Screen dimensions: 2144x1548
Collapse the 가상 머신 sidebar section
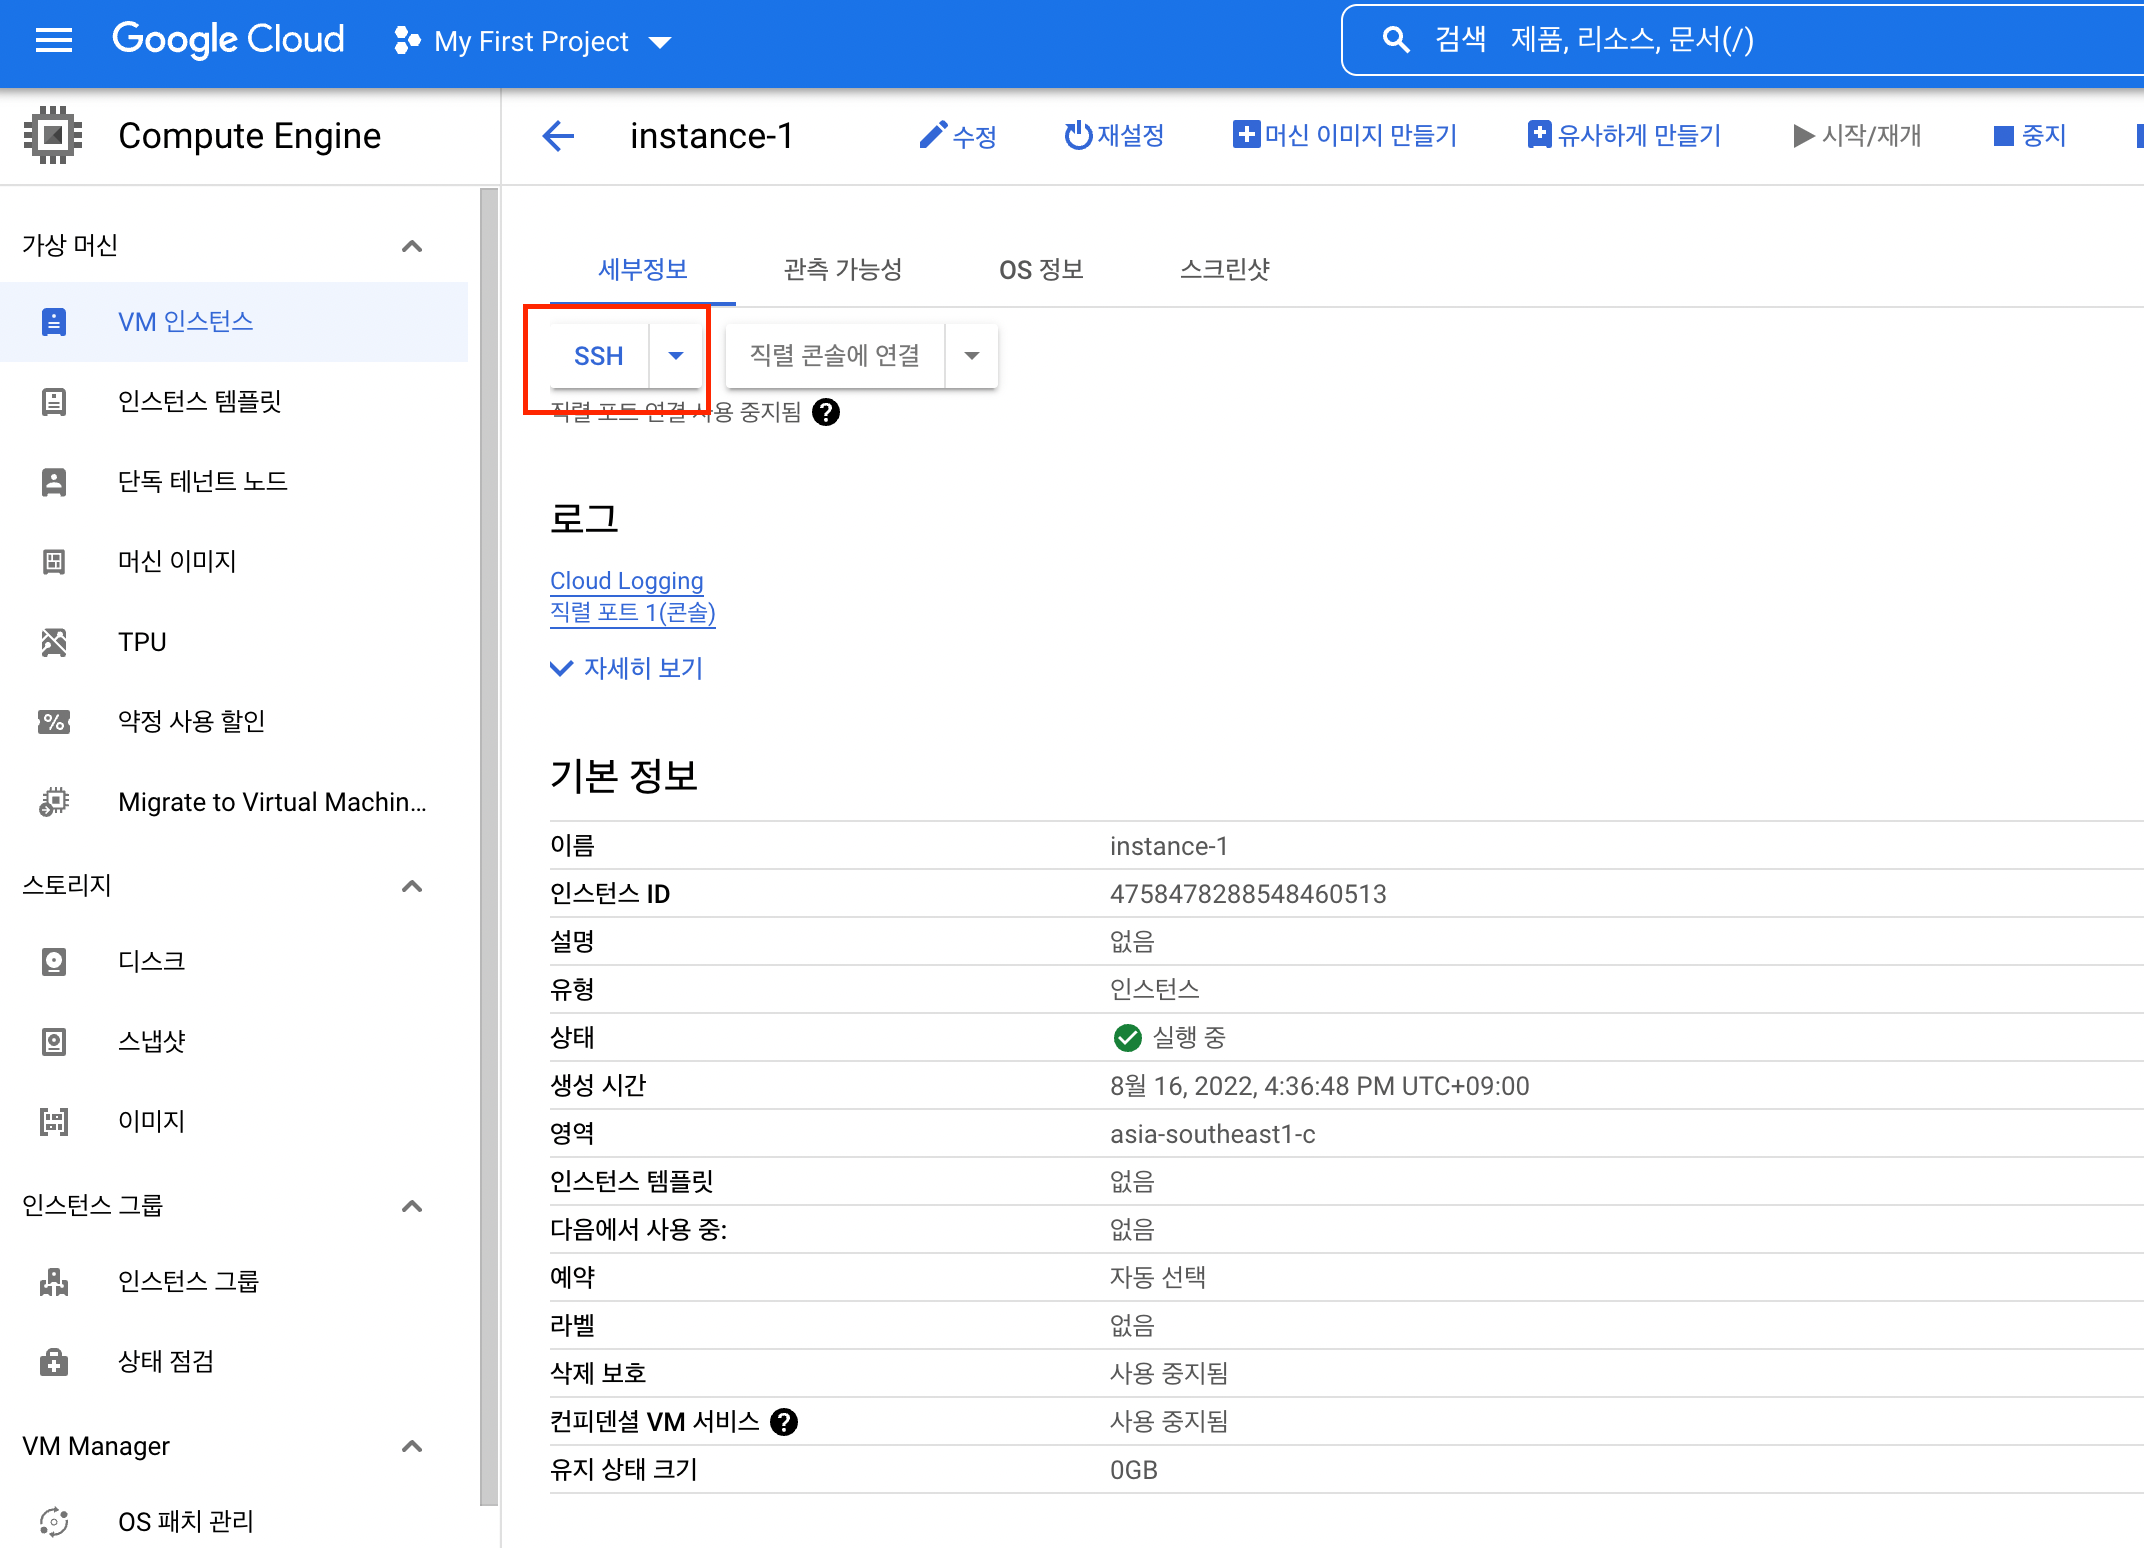point(412,246)
